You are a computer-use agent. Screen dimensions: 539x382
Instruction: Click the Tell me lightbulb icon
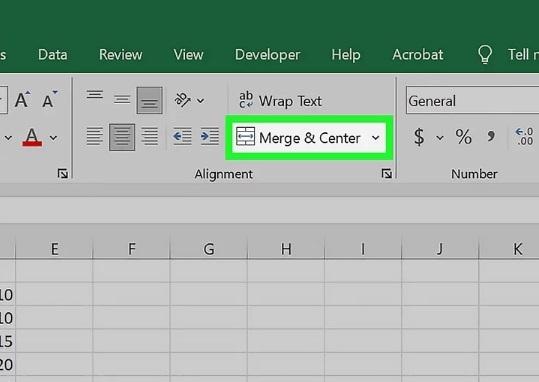pyautogui.click(x=485, y=54)
